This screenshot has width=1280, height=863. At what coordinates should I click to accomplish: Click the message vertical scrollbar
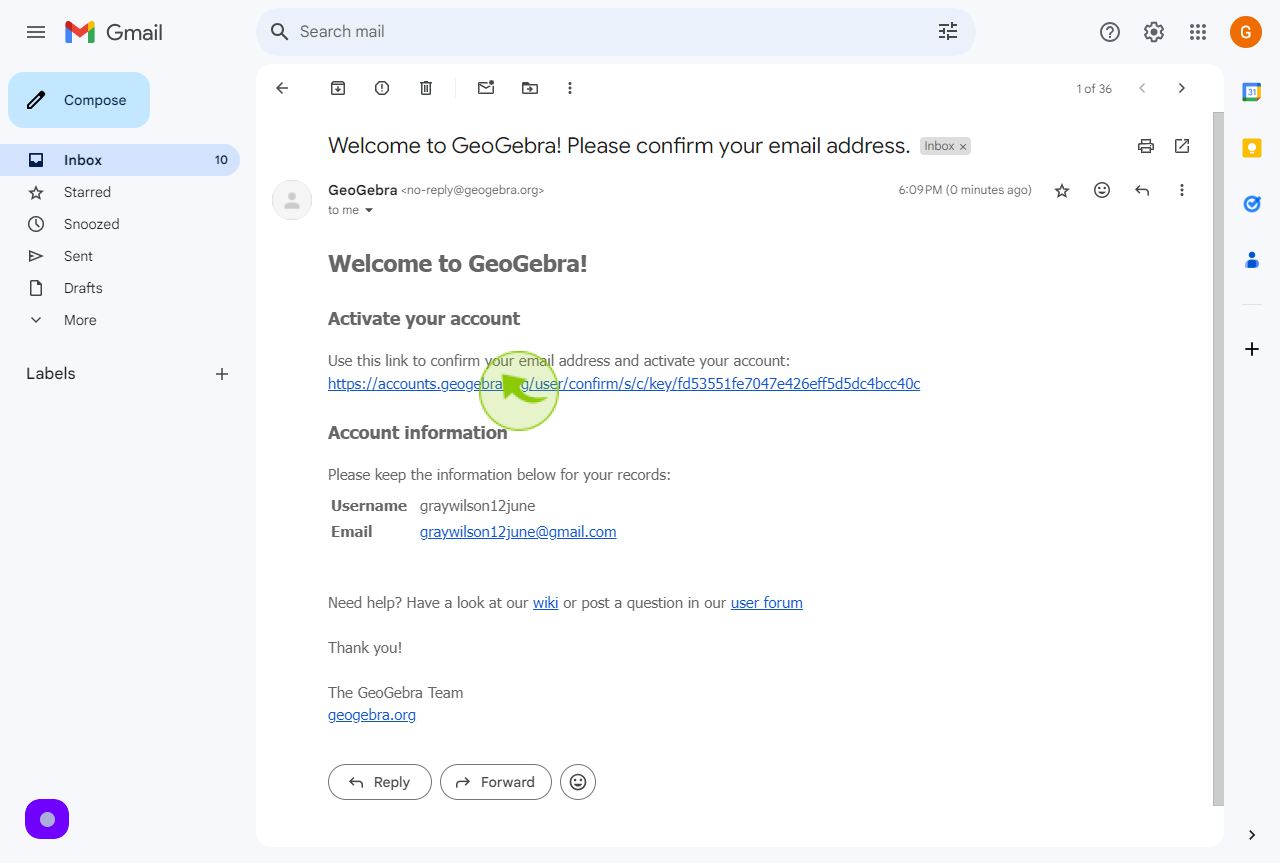(x=1218, y=458)
